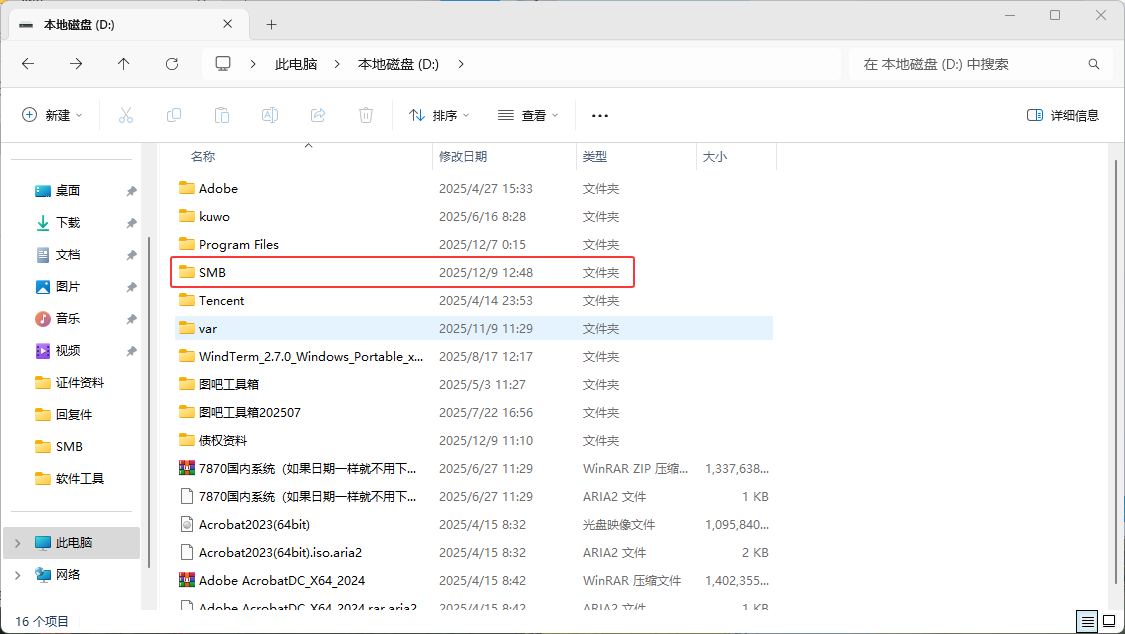Click the Paste clipboard icon
1125x634 pixels.
[222, 115]
